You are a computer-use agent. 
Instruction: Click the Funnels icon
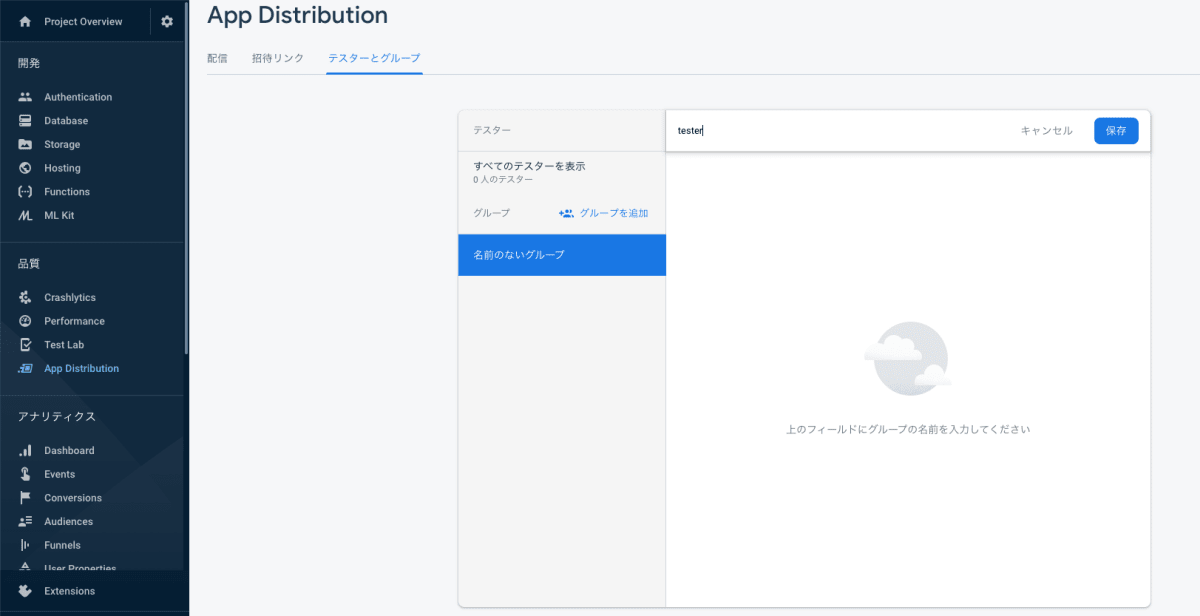point(26,545)
